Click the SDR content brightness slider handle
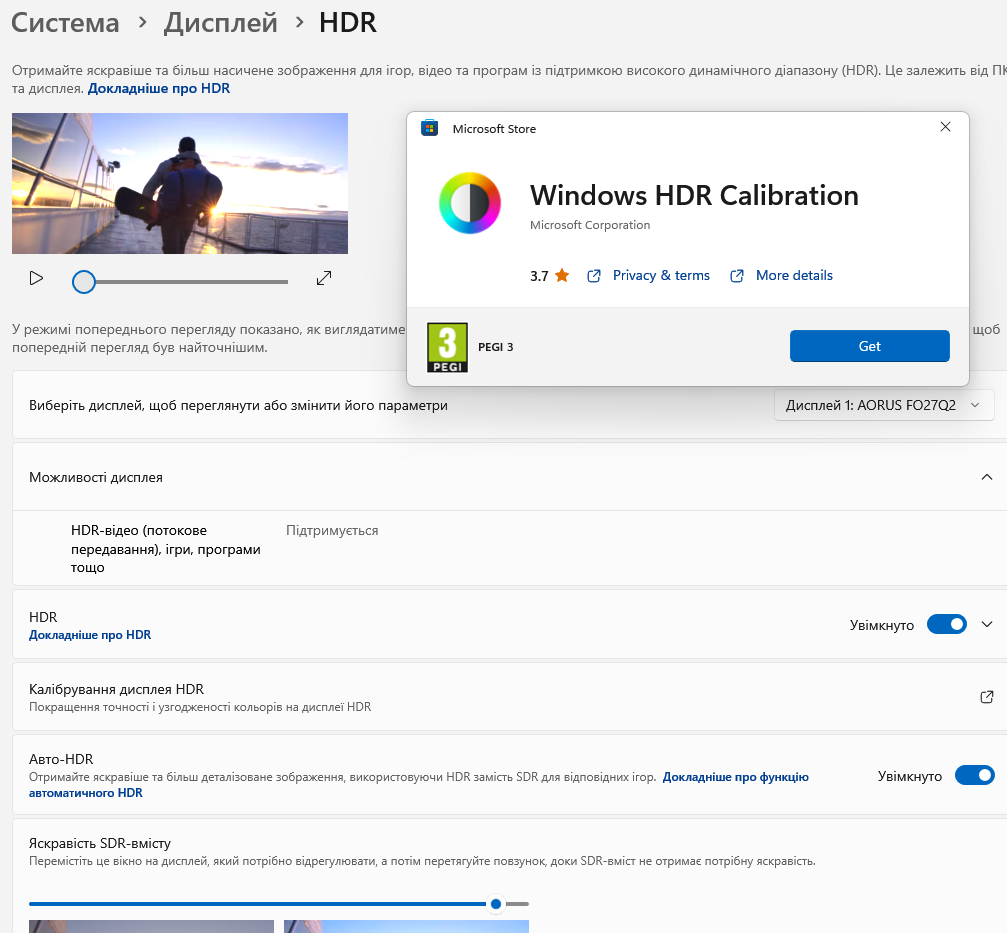The width and height of the screenshot is (1007, 933). pos(495,904)
